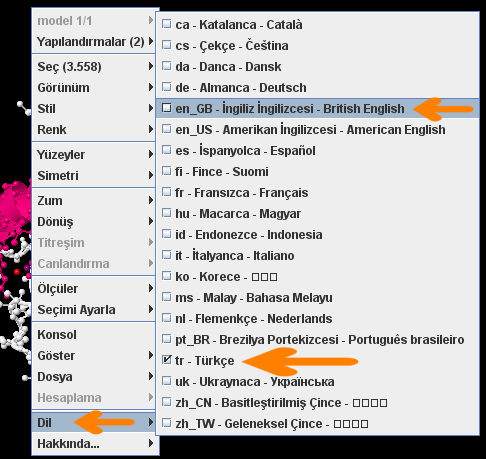The height and width of the screenshot is (459, 486).
Task: Tick the de - Almanca - Deutsch checkbox
Action: [166, 87]
